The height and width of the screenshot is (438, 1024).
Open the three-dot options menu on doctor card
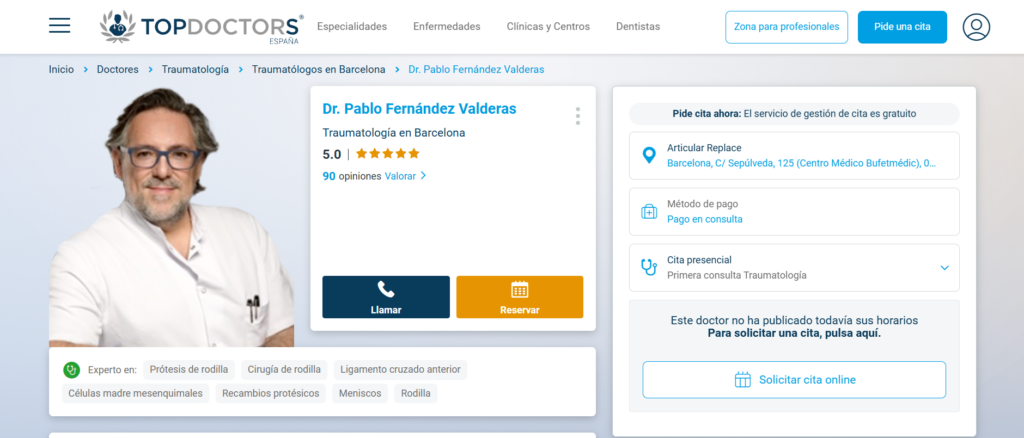577,116
